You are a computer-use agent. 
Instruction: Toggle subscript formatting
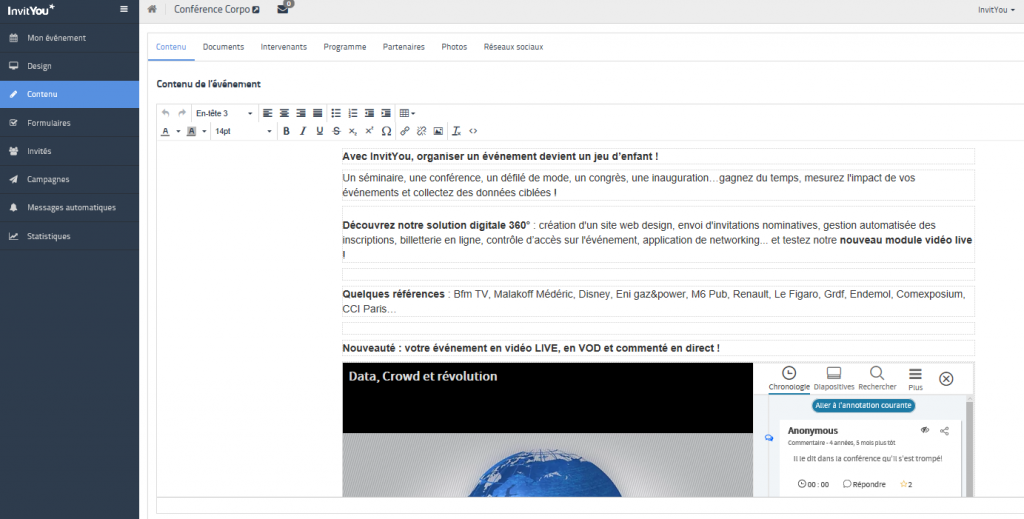[x=353, y=131]
